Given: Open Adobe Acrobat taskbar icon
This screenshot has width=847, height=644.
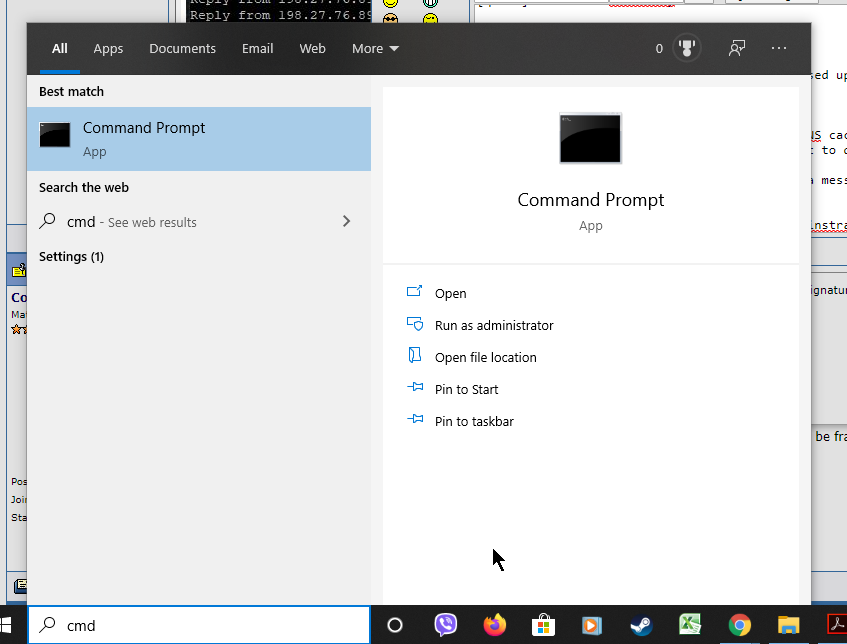Looking at the screenshot, I should click(x=837, y=625).
